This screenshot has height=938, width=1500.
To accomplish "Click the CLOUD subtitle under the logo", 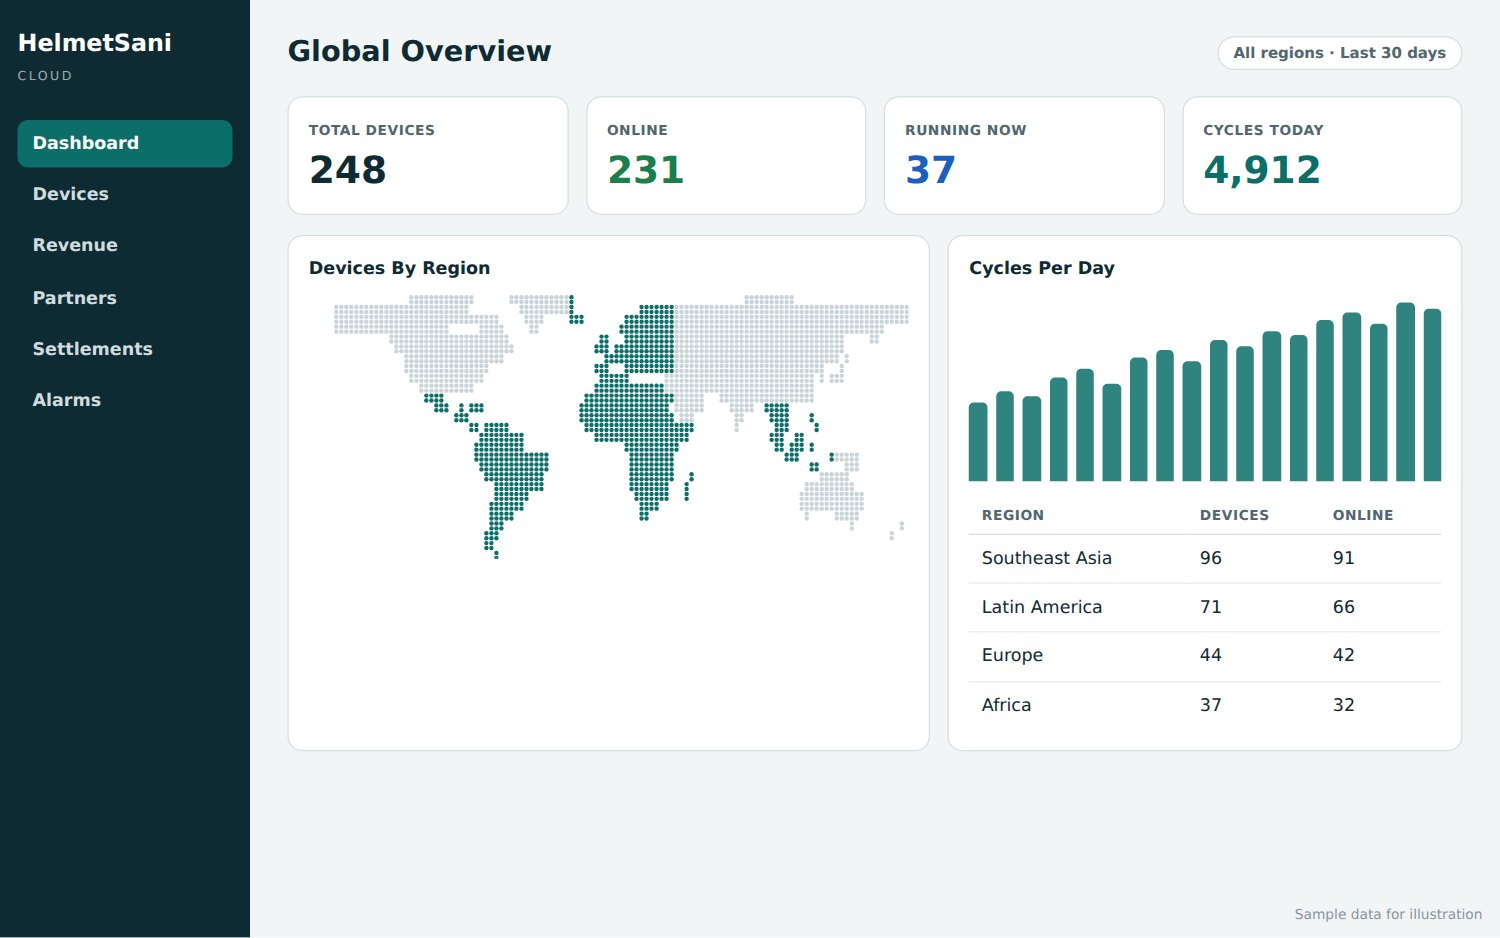I will [x=45, y=76].
